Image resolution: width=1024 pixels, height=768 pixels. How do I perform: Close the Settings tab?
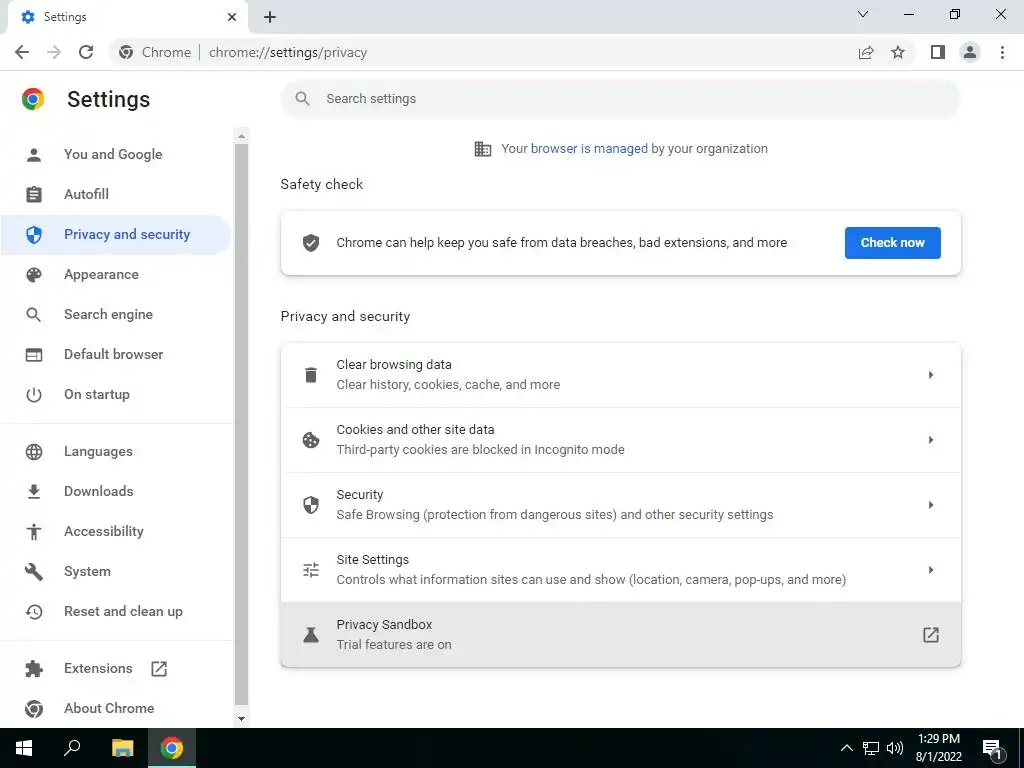pyautogui.click(x=232, y=17)
